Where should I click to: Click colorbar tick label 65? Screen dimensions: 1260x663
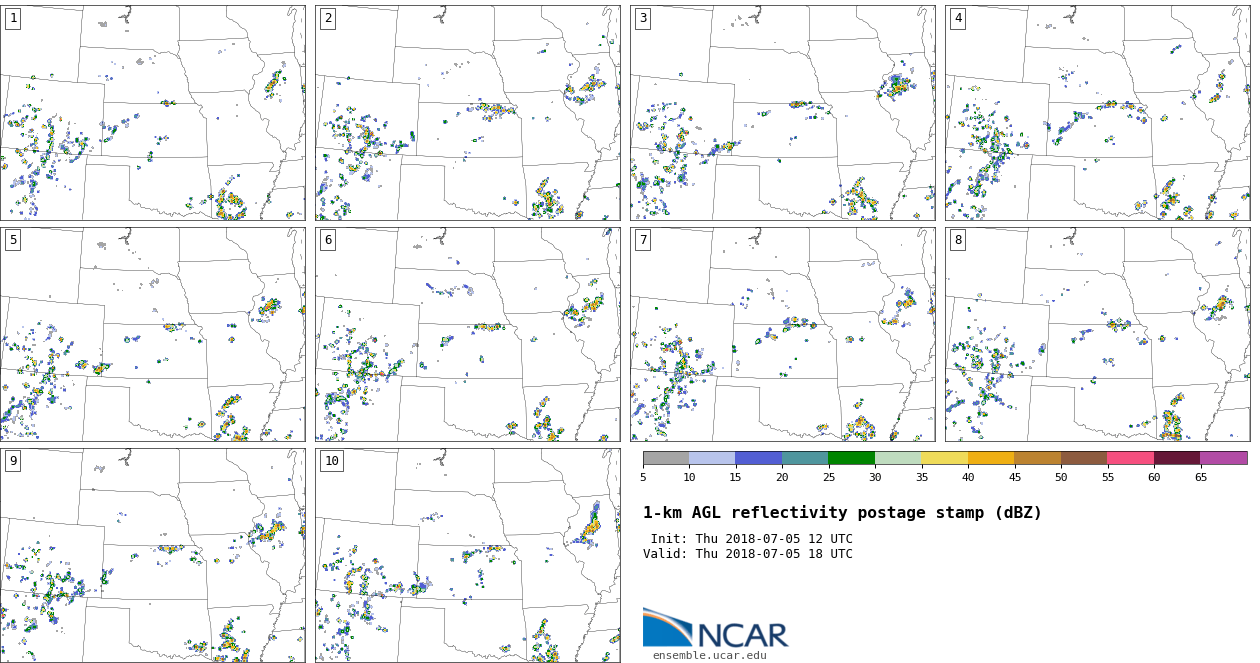click(1200, 478)
